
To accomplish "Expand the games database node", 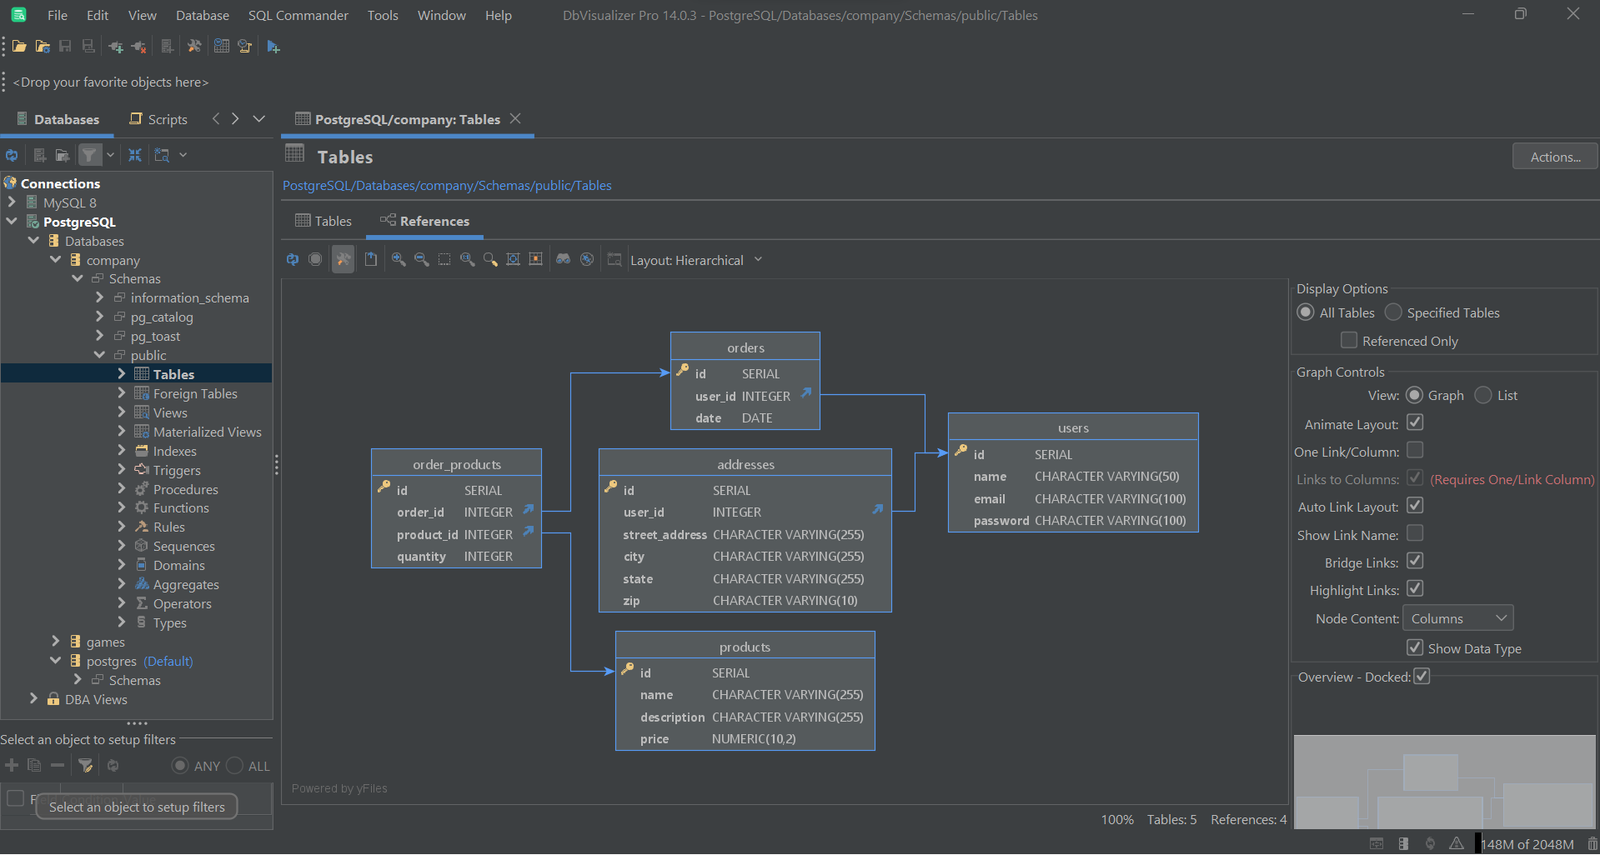I will click(56, 641).
